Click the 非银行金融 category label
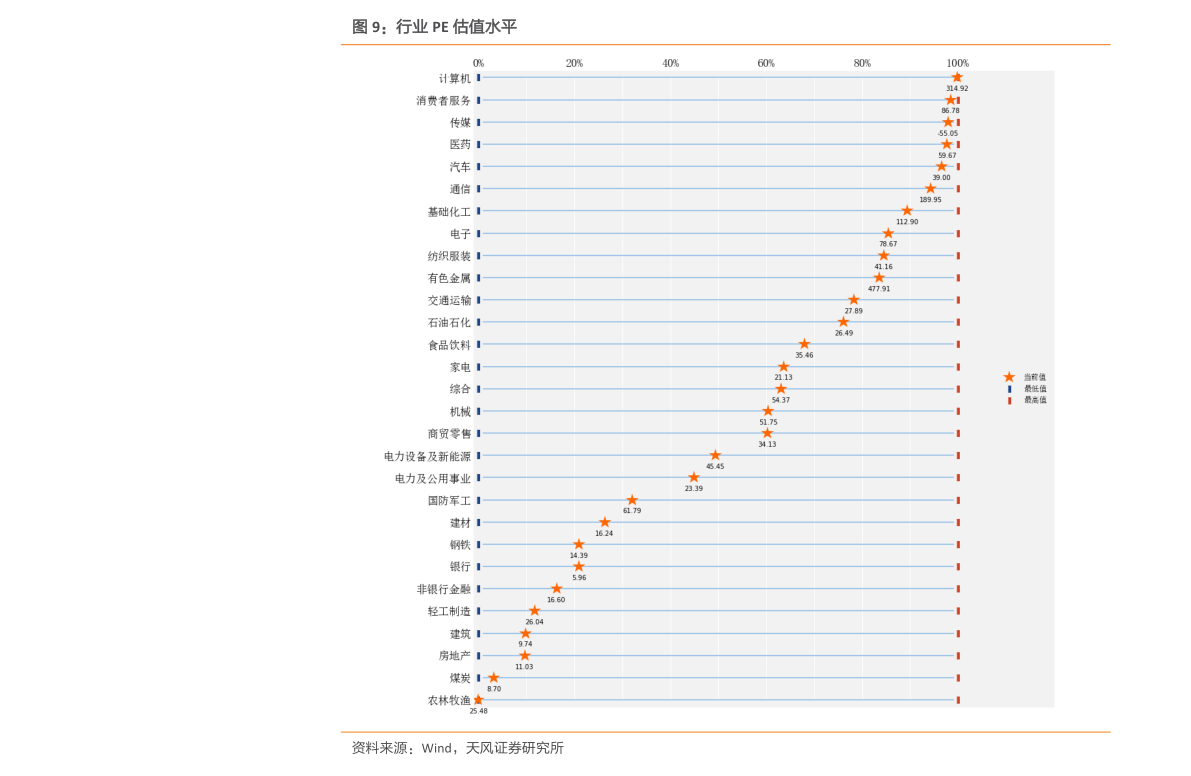The height and width of the screenshot is (776, 1191). tap(443, 589)
